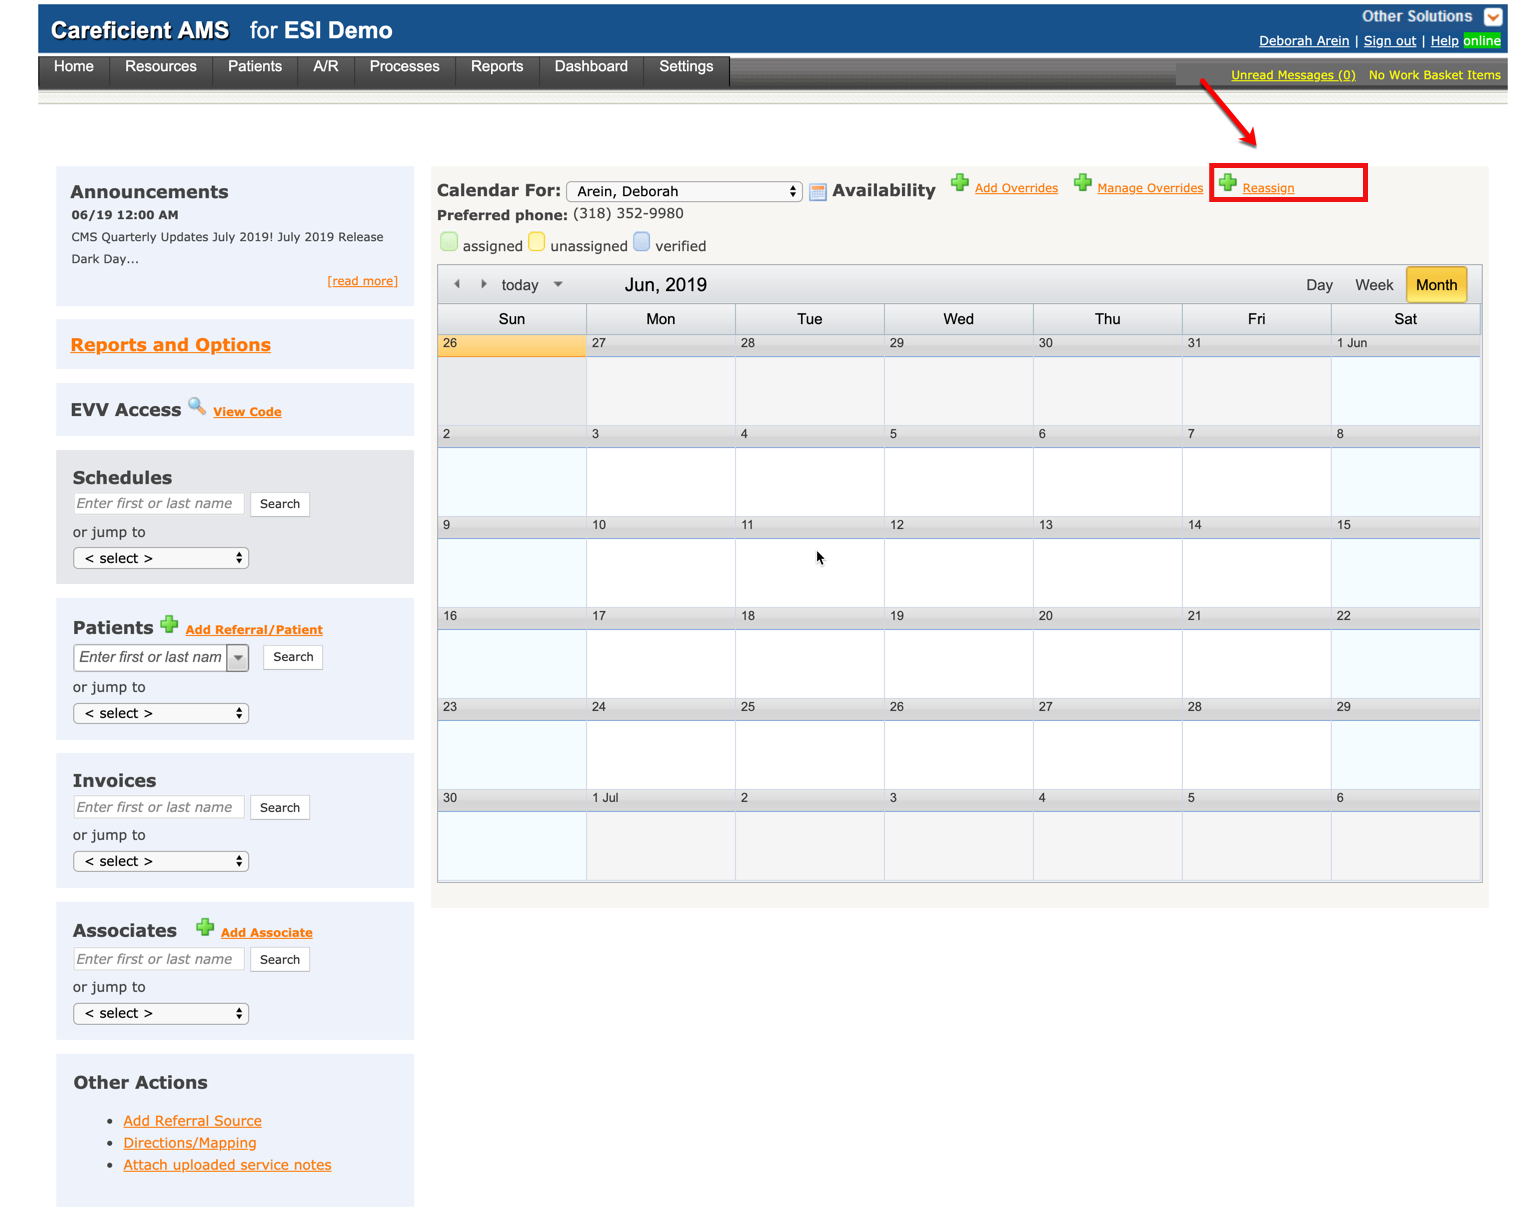Open the Associates jump-to select dropdown

(x=161, y=1013)
